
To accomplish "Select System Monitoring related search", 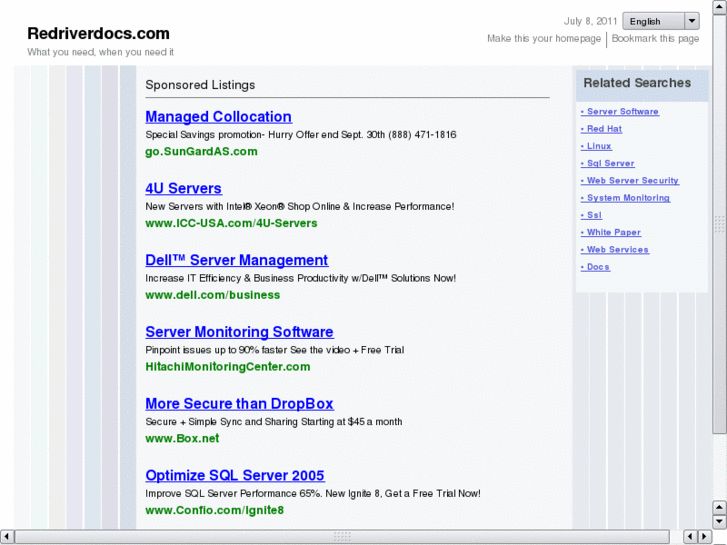I will coord(625,198).
